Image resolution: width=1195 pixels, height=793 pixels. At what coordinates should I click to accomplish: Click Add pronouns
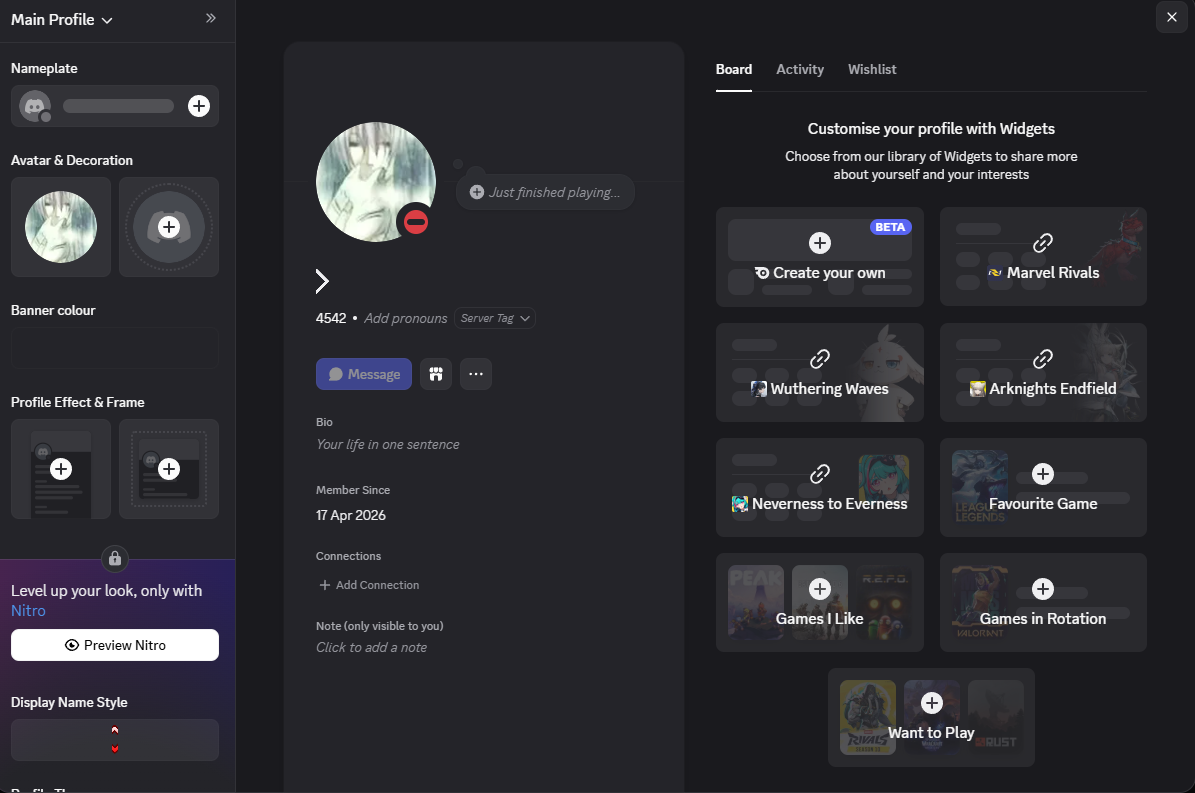(x=405, y=318)
